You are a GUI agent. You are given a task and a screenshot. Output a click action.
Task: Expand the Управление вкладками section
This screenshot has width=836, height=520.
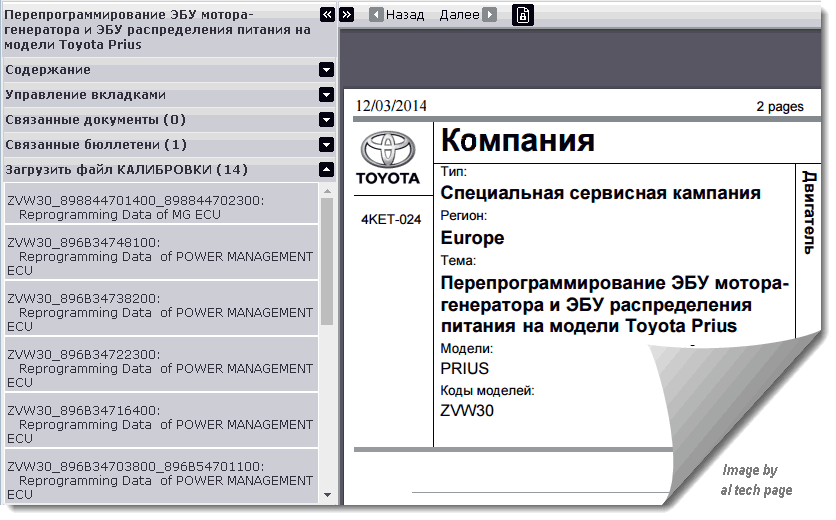pyautogui.click(x=326, y=95)
